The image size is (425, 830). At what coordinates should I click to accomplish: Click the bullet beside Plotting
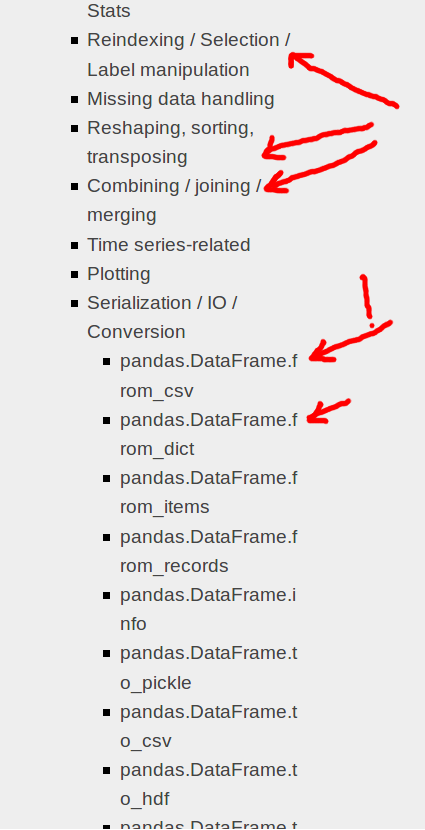point(75,274)
